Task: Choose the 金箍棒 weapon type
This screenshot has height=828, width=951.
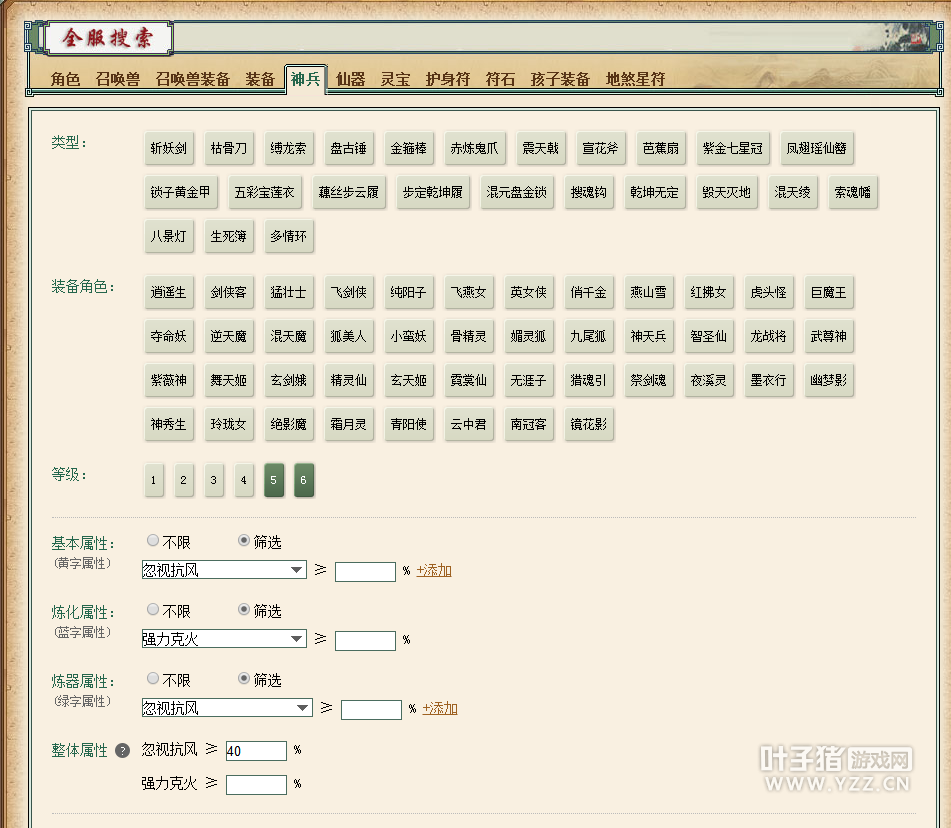Action: click(x=408, y=148)
